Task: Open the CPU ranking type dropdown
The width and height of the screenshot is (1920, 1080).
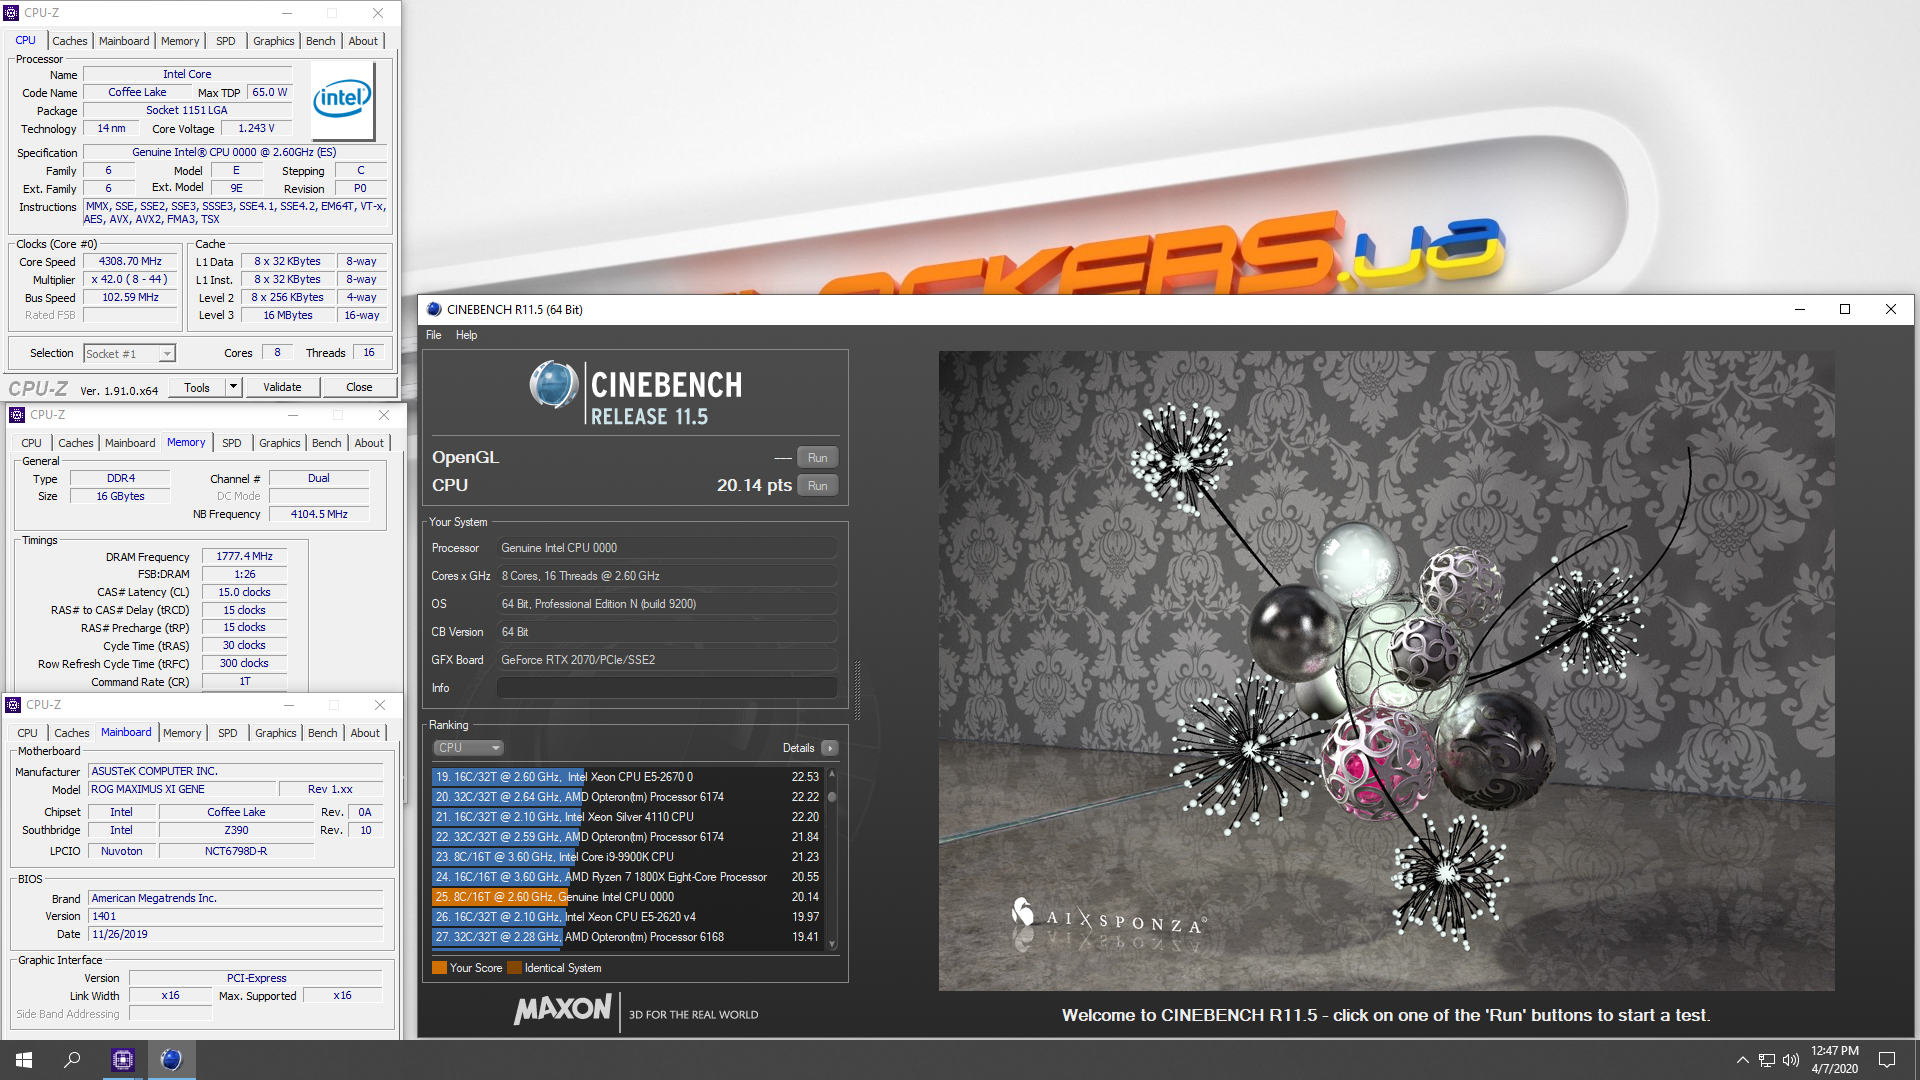Action: [467, 748]
